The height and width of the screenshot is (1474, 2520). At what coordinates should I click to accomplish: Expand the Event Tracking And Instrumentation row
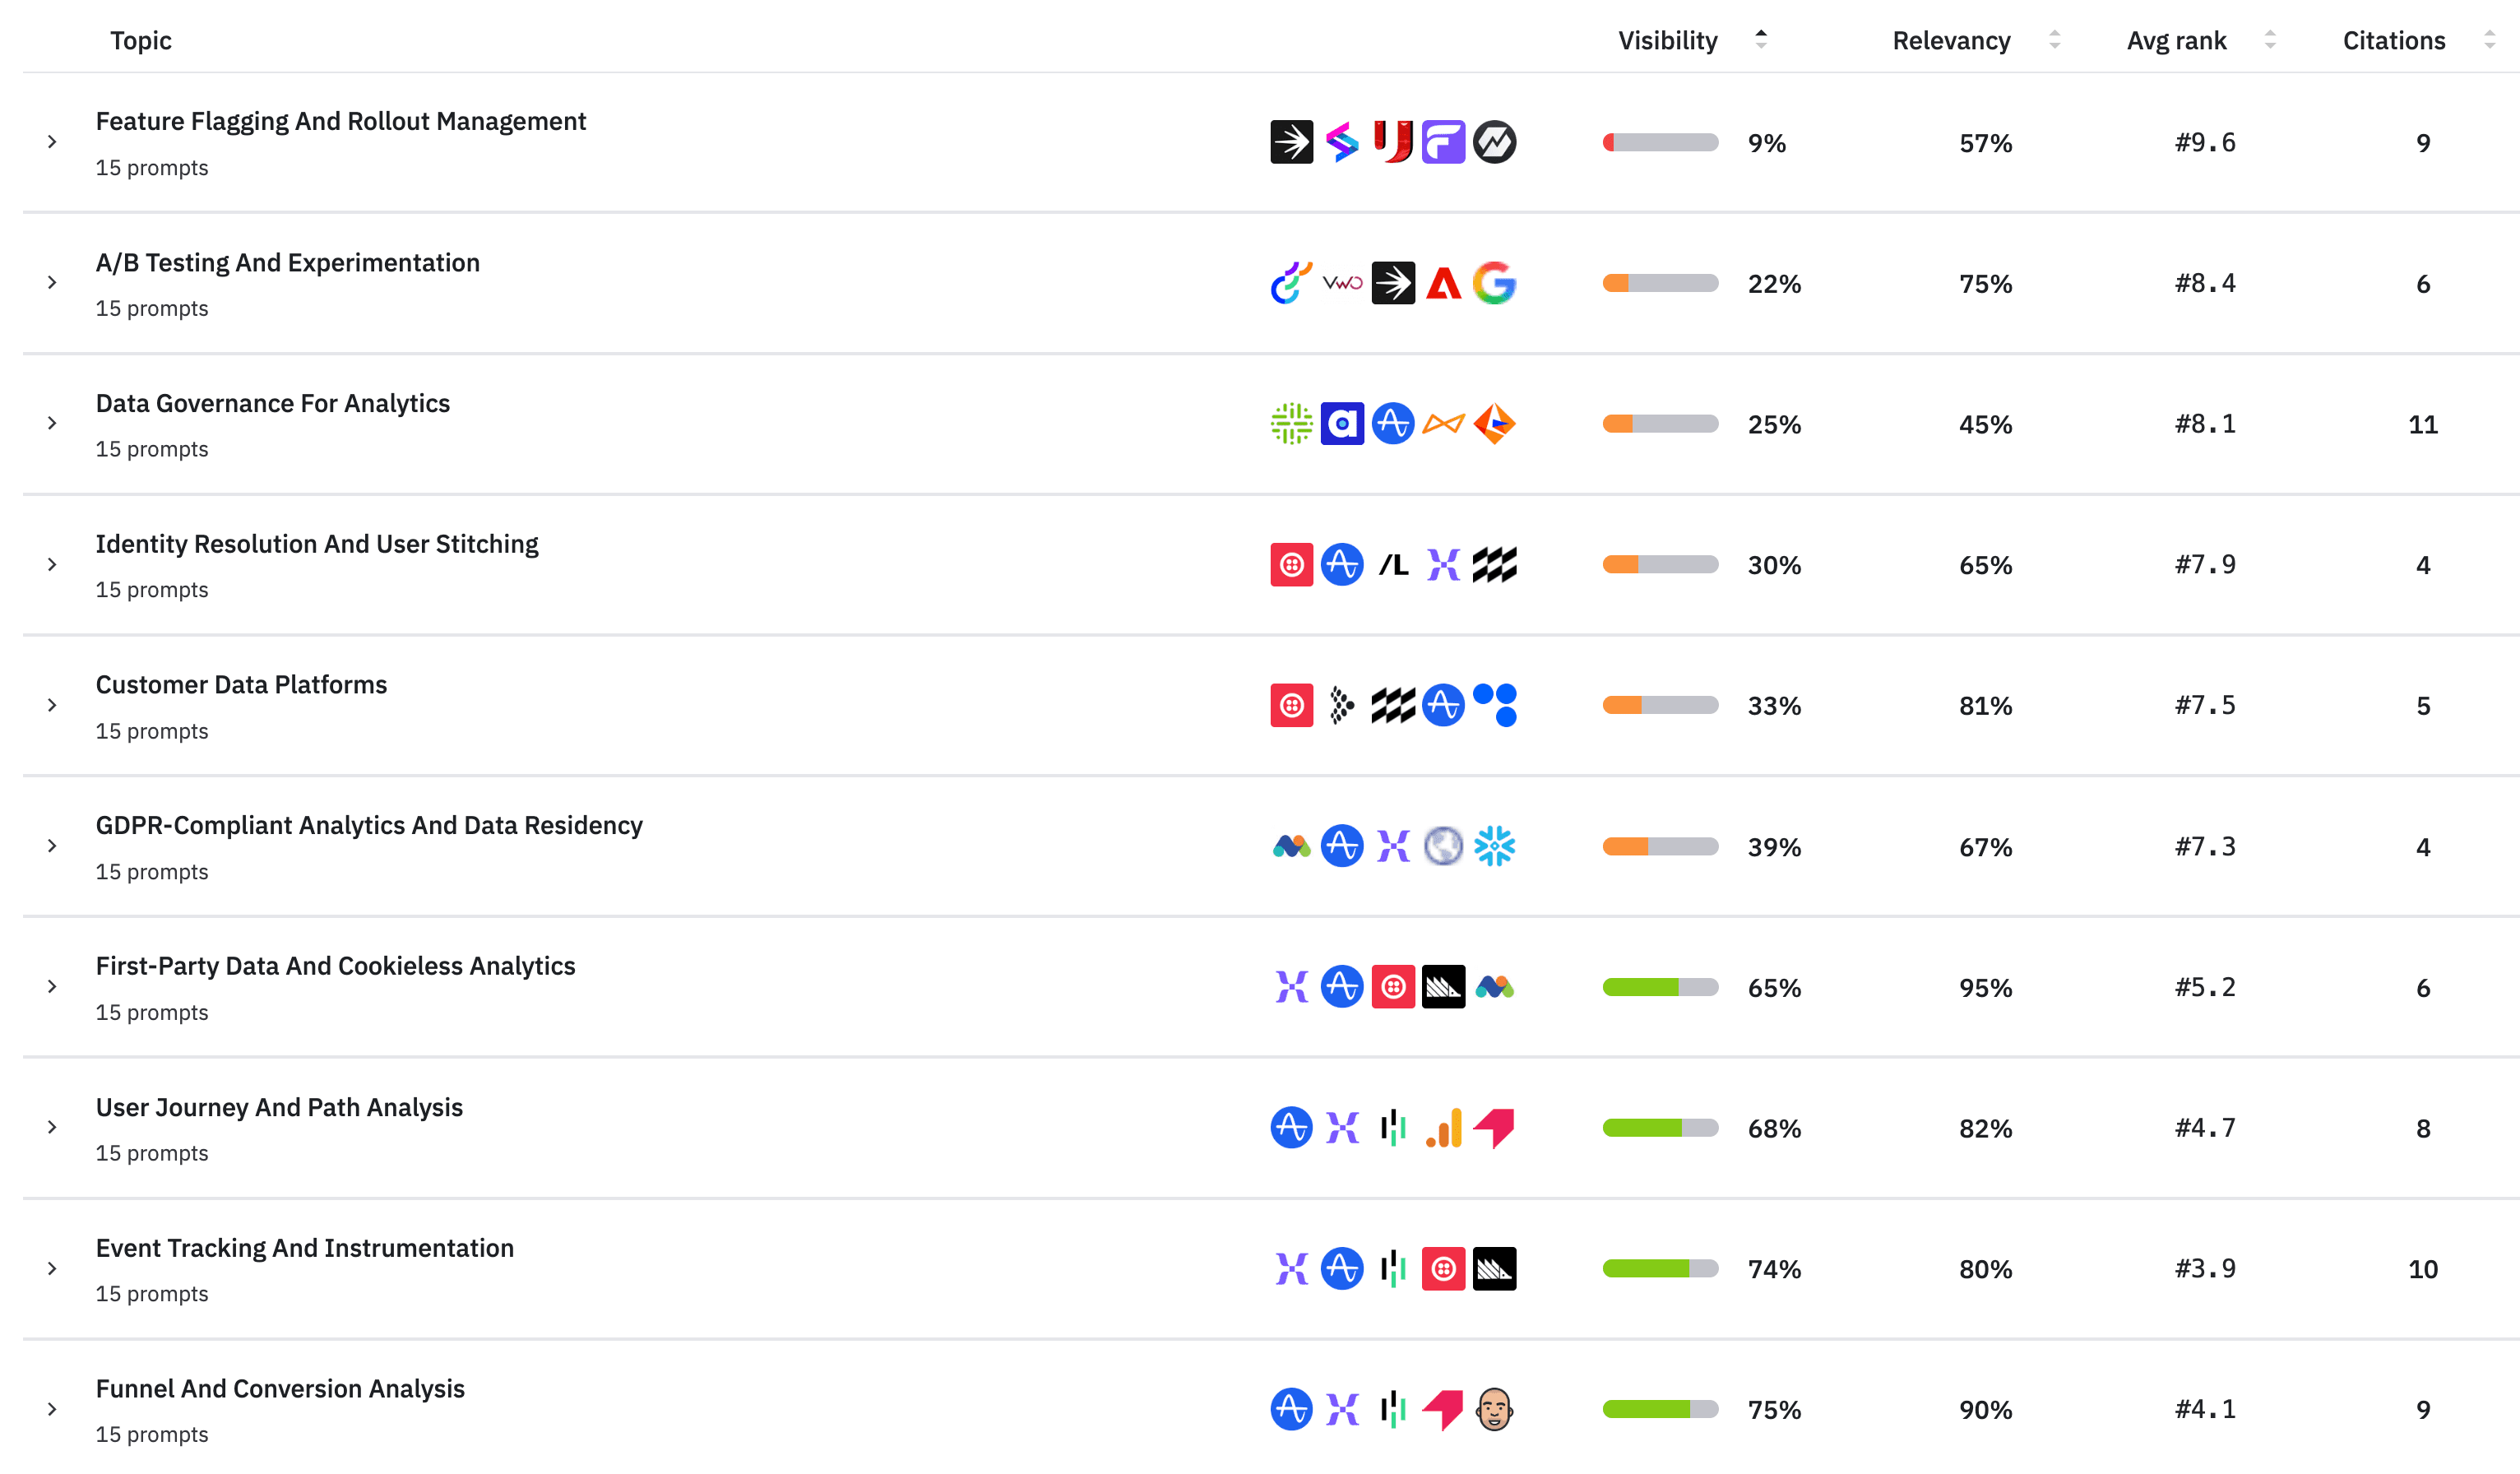tap(52, 1269)
